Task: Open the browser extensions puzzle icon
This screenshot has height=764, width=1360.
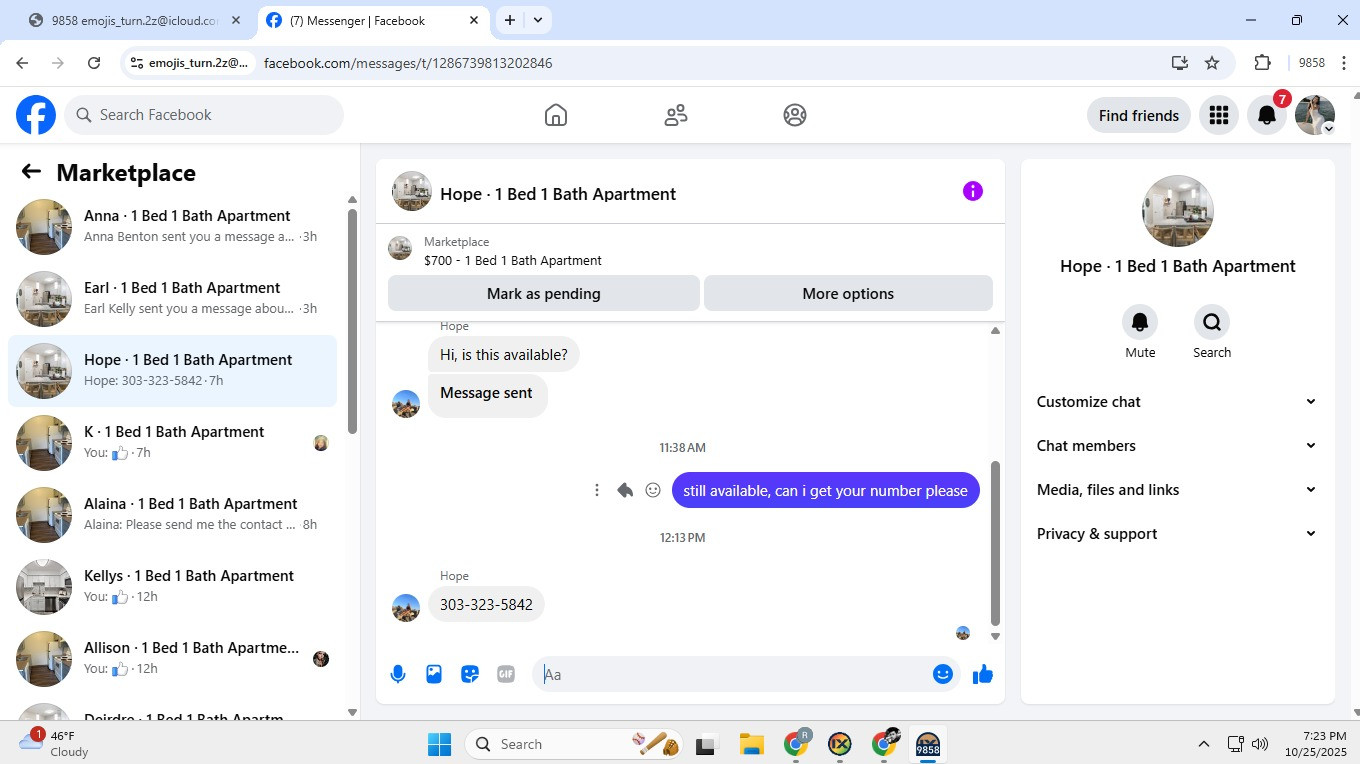Action: click(x=1262, y=63)
